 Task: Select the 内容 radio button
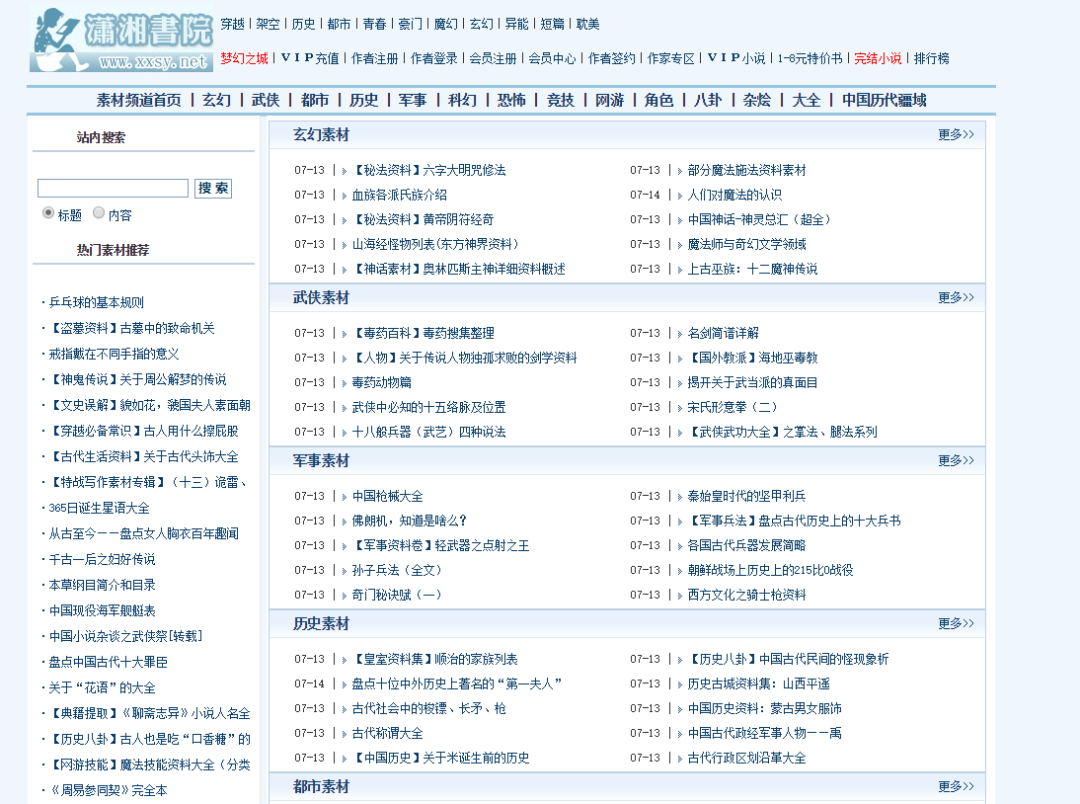tap(99, 213)
